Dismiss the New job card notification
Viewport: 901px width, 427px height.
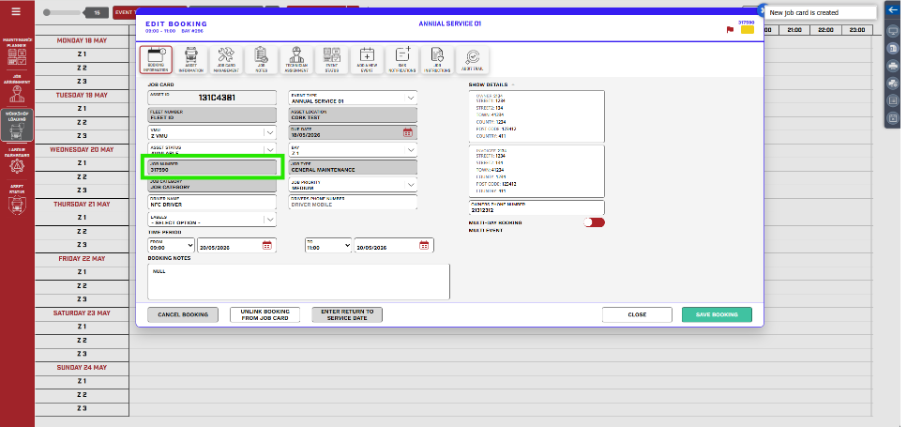[763, 11]
